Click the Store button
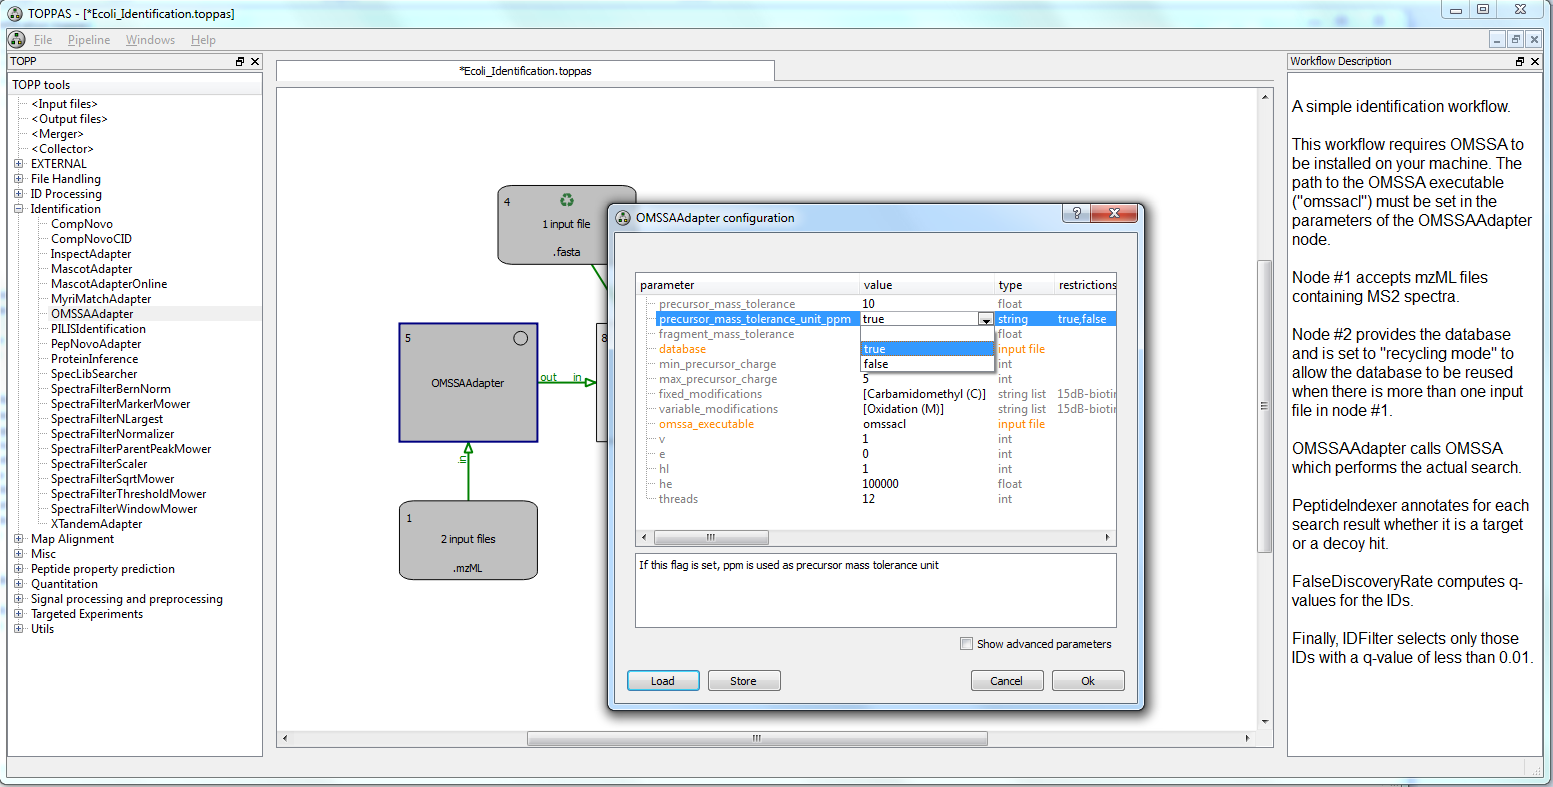This screenshot has height=787, width=1553. point(743,681)
